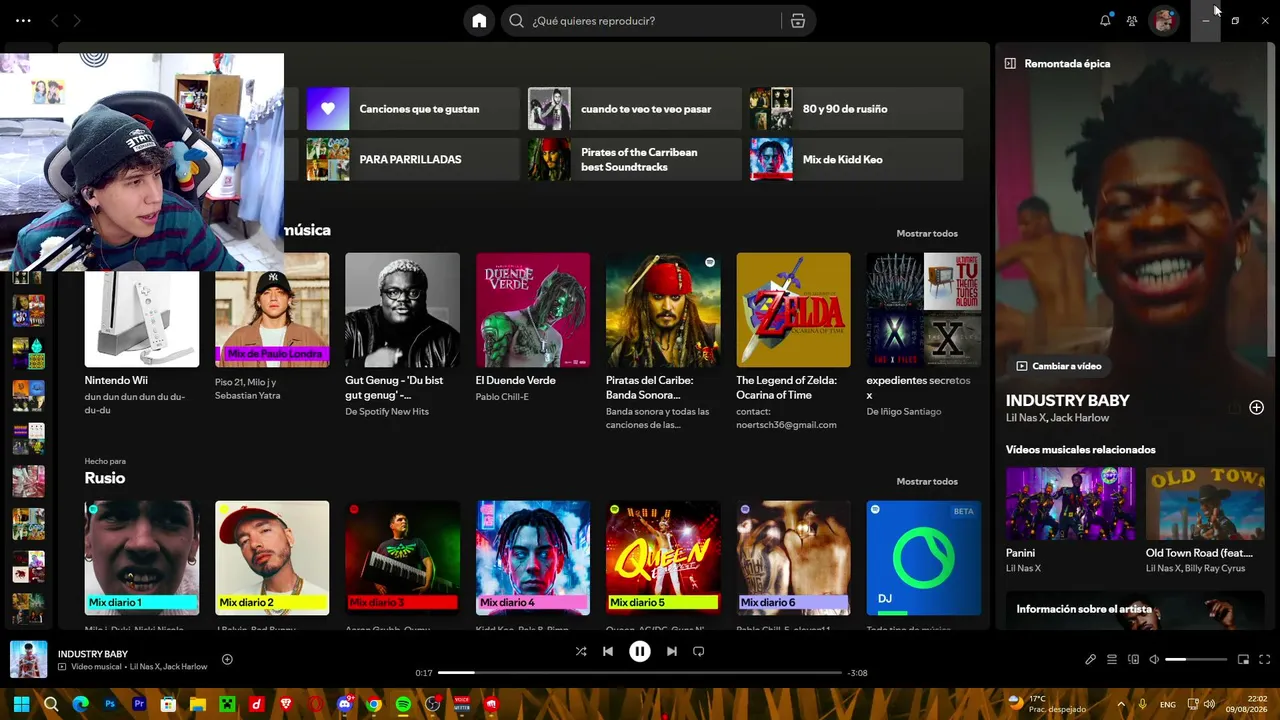
Task: Pause the current song
Action: click(639, 651)
